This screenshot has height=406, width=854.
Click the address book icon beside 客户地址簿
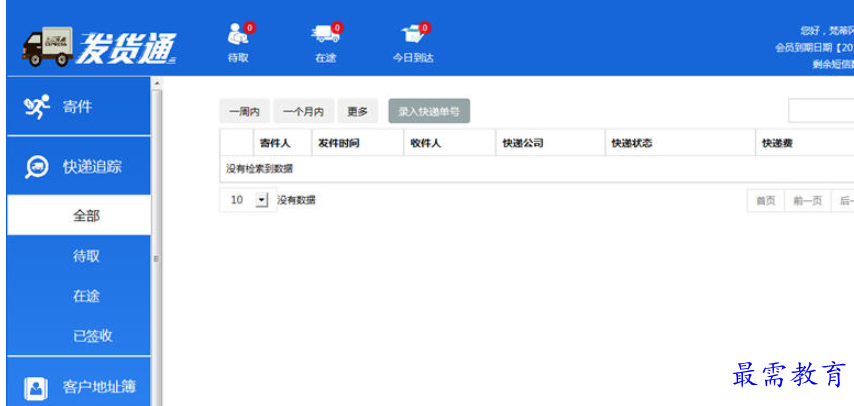36,387
